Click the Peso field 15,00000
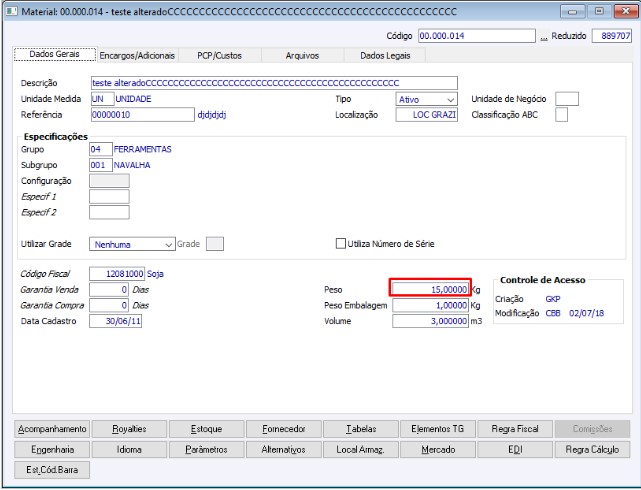641x490 pixels. pos(430,290)
